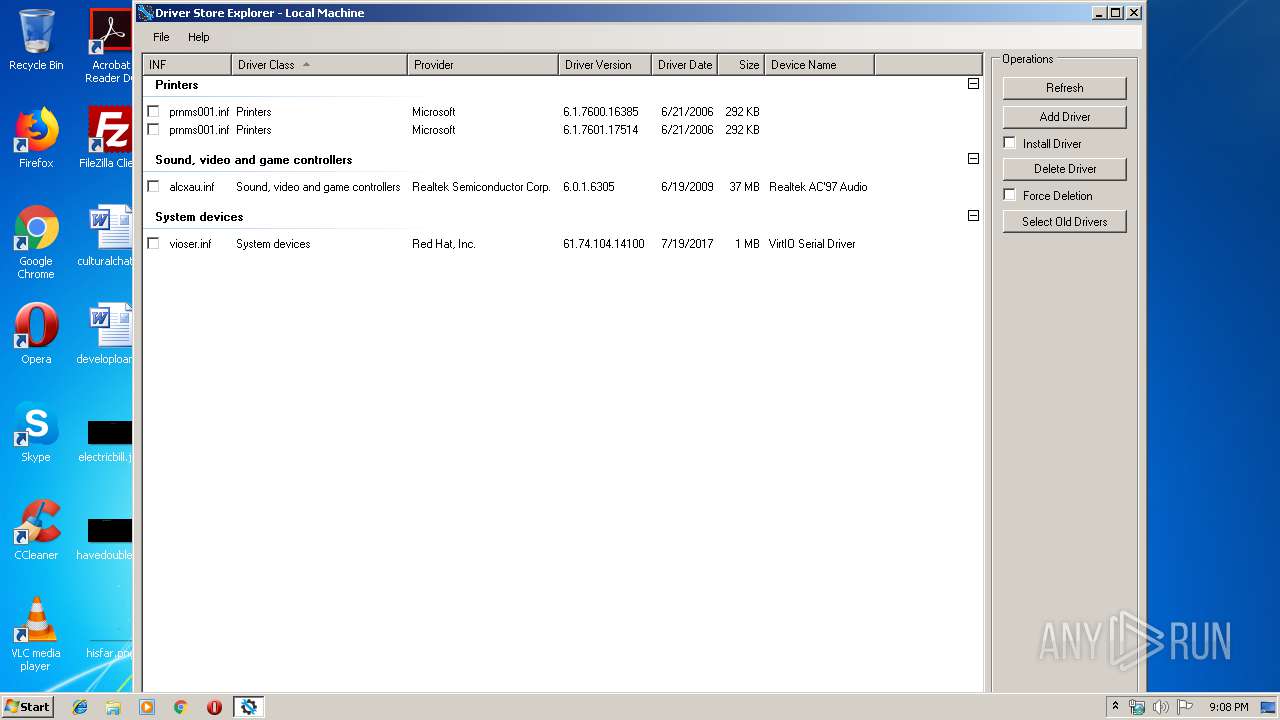Sort by the Device Name column header
The height and width of the screenshot is (720, 1280).
coord(820,64)
